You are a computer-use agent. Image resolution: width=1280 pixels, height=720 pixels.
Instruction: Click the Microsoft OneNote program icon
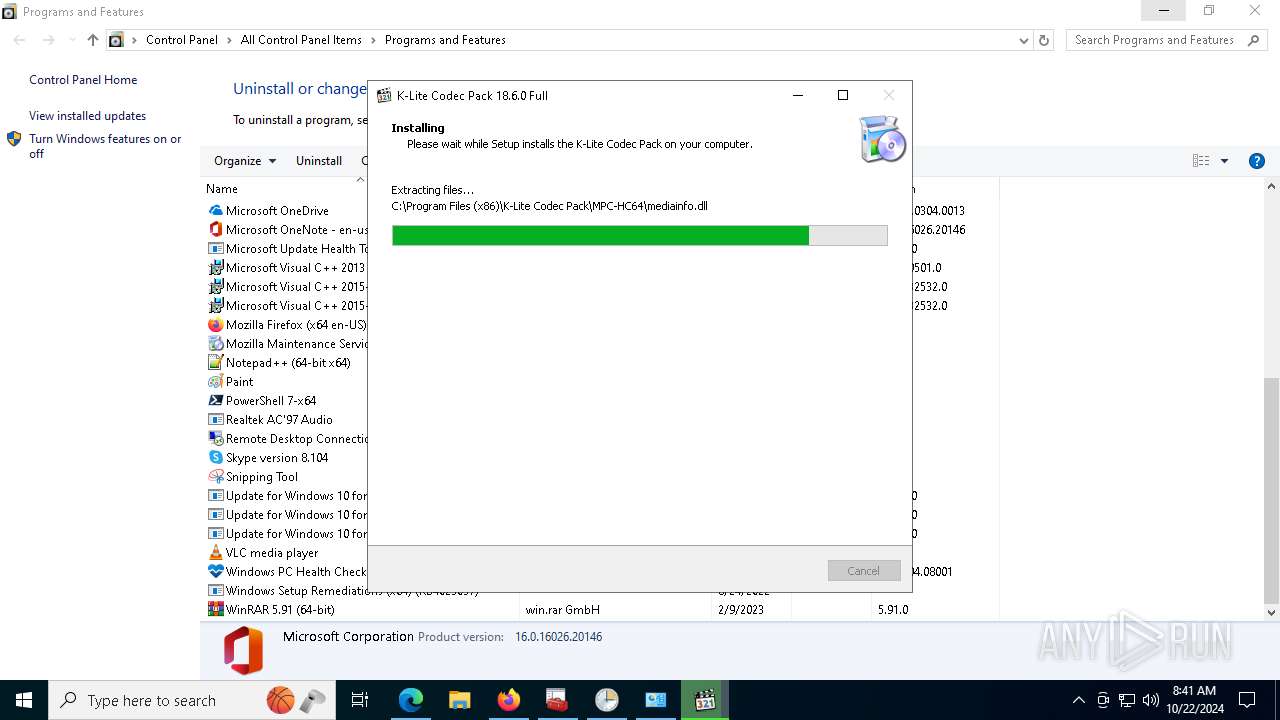[x=215, y=229]
